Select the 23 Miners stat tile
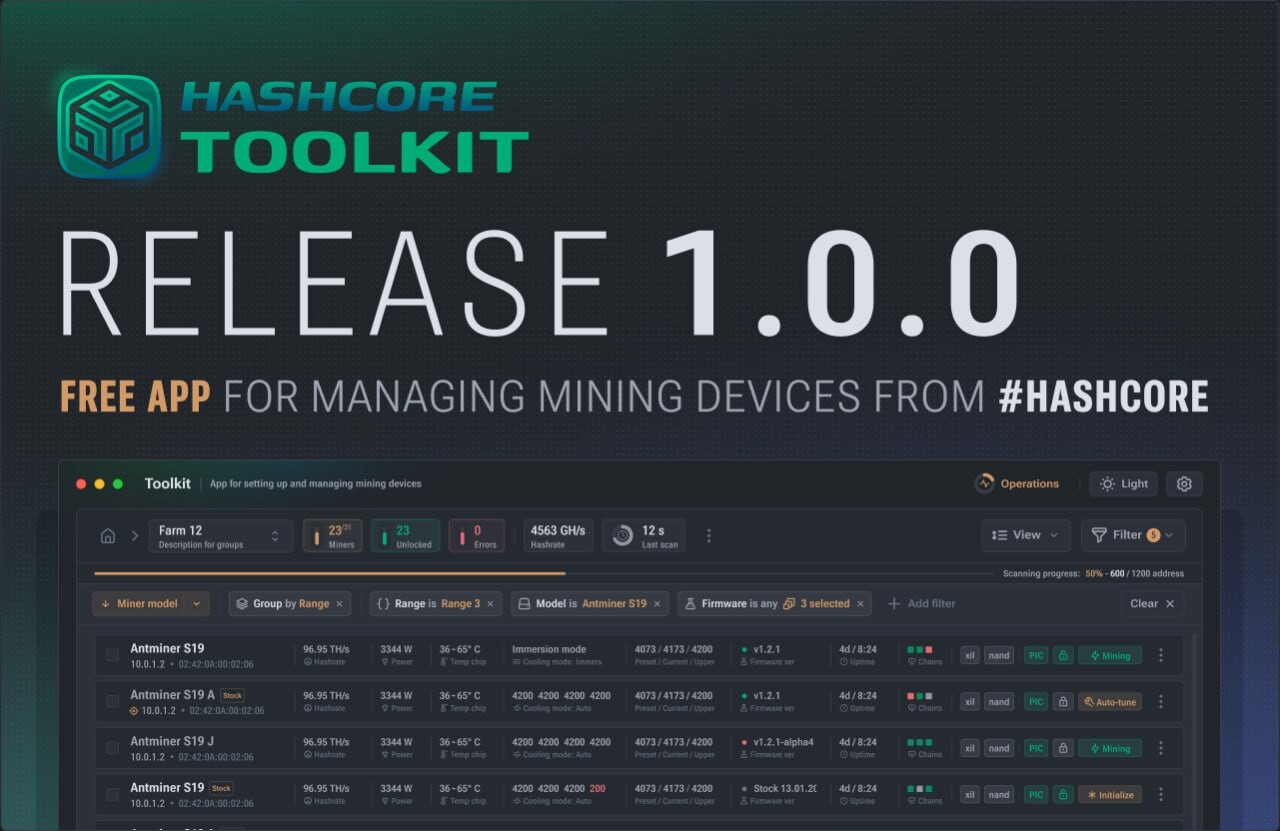 tap(333, 536)
